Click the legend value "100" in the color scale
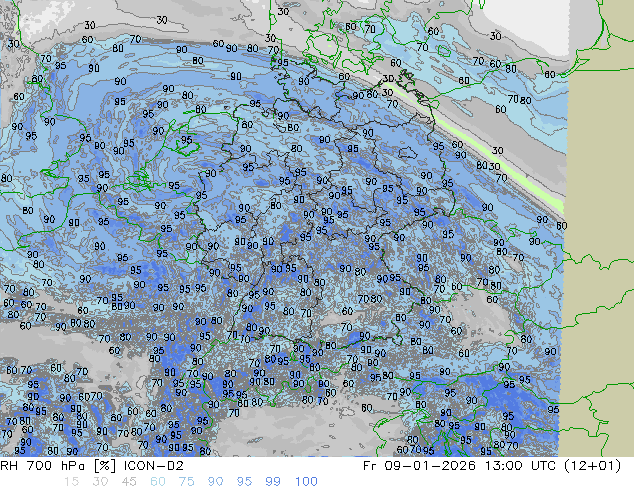 306,482
